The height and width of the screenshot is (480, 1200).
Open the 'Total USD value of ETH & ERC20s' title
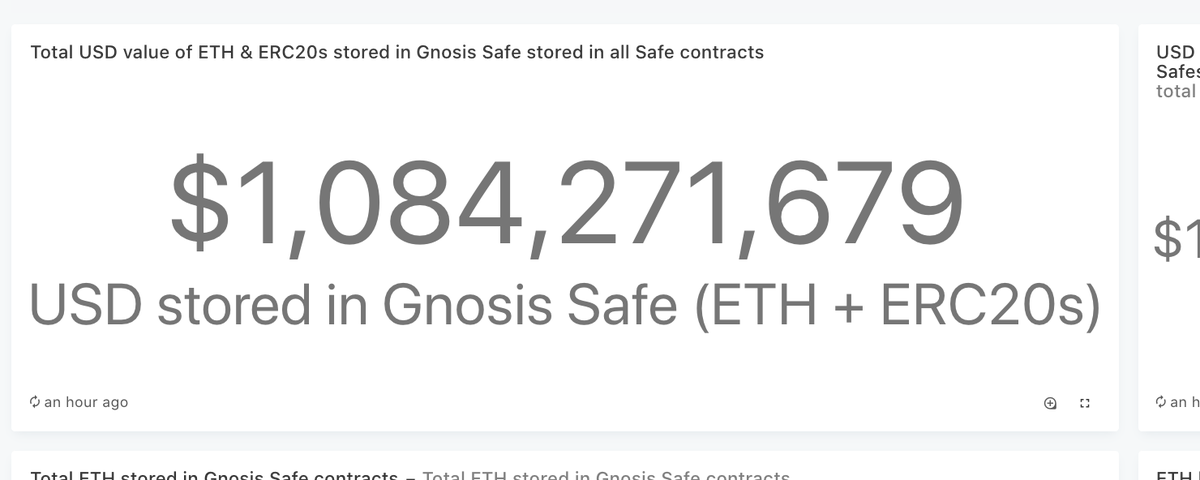tap(397, 52)
